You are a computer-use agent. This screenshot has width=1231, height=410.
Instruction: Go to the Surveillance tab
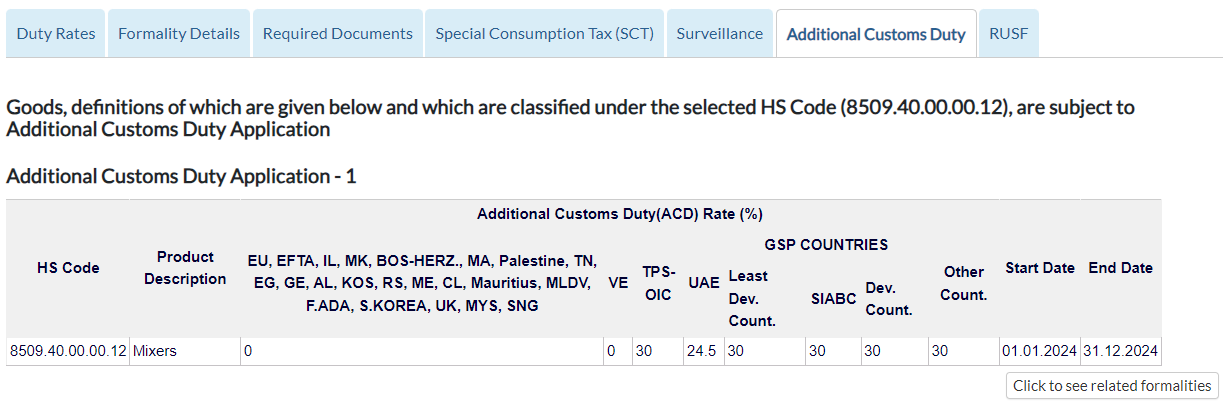[720, 34]
